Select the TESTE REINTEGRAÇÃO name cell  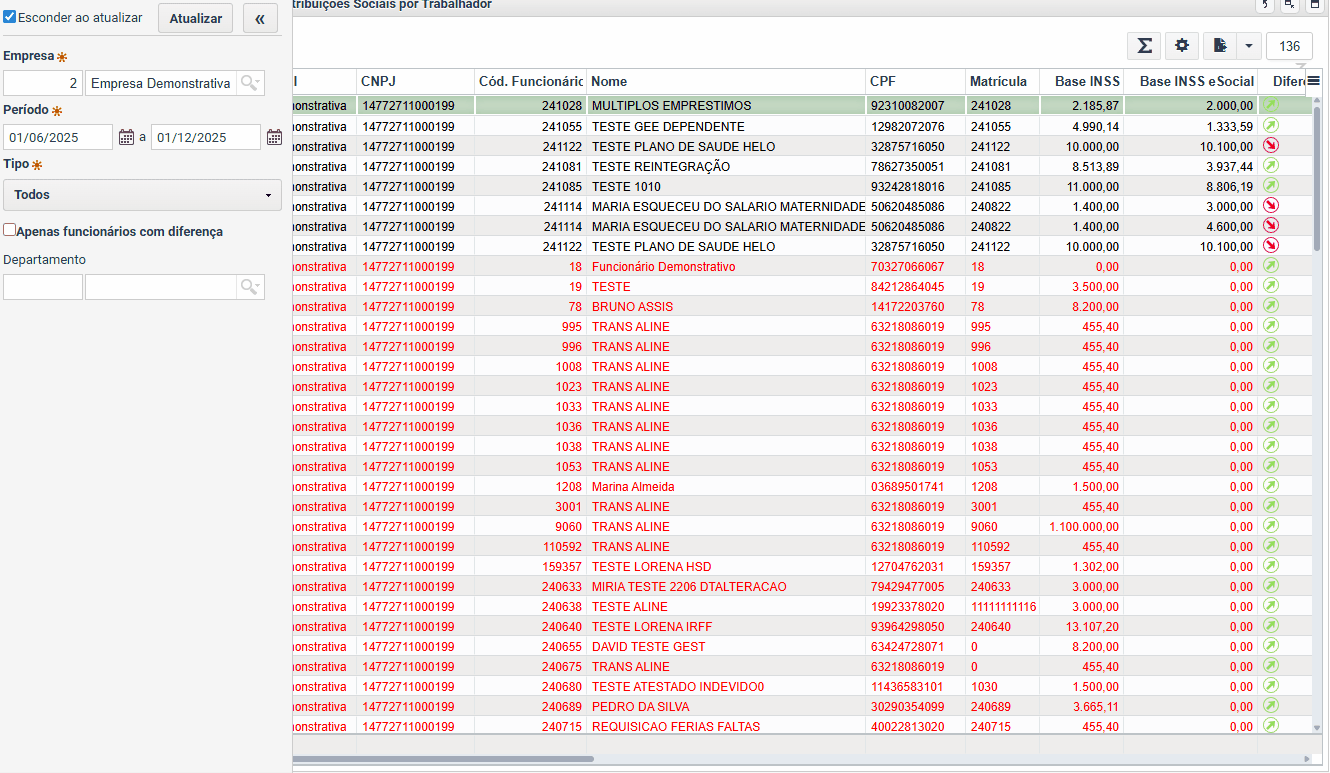[x=726, y=166]
